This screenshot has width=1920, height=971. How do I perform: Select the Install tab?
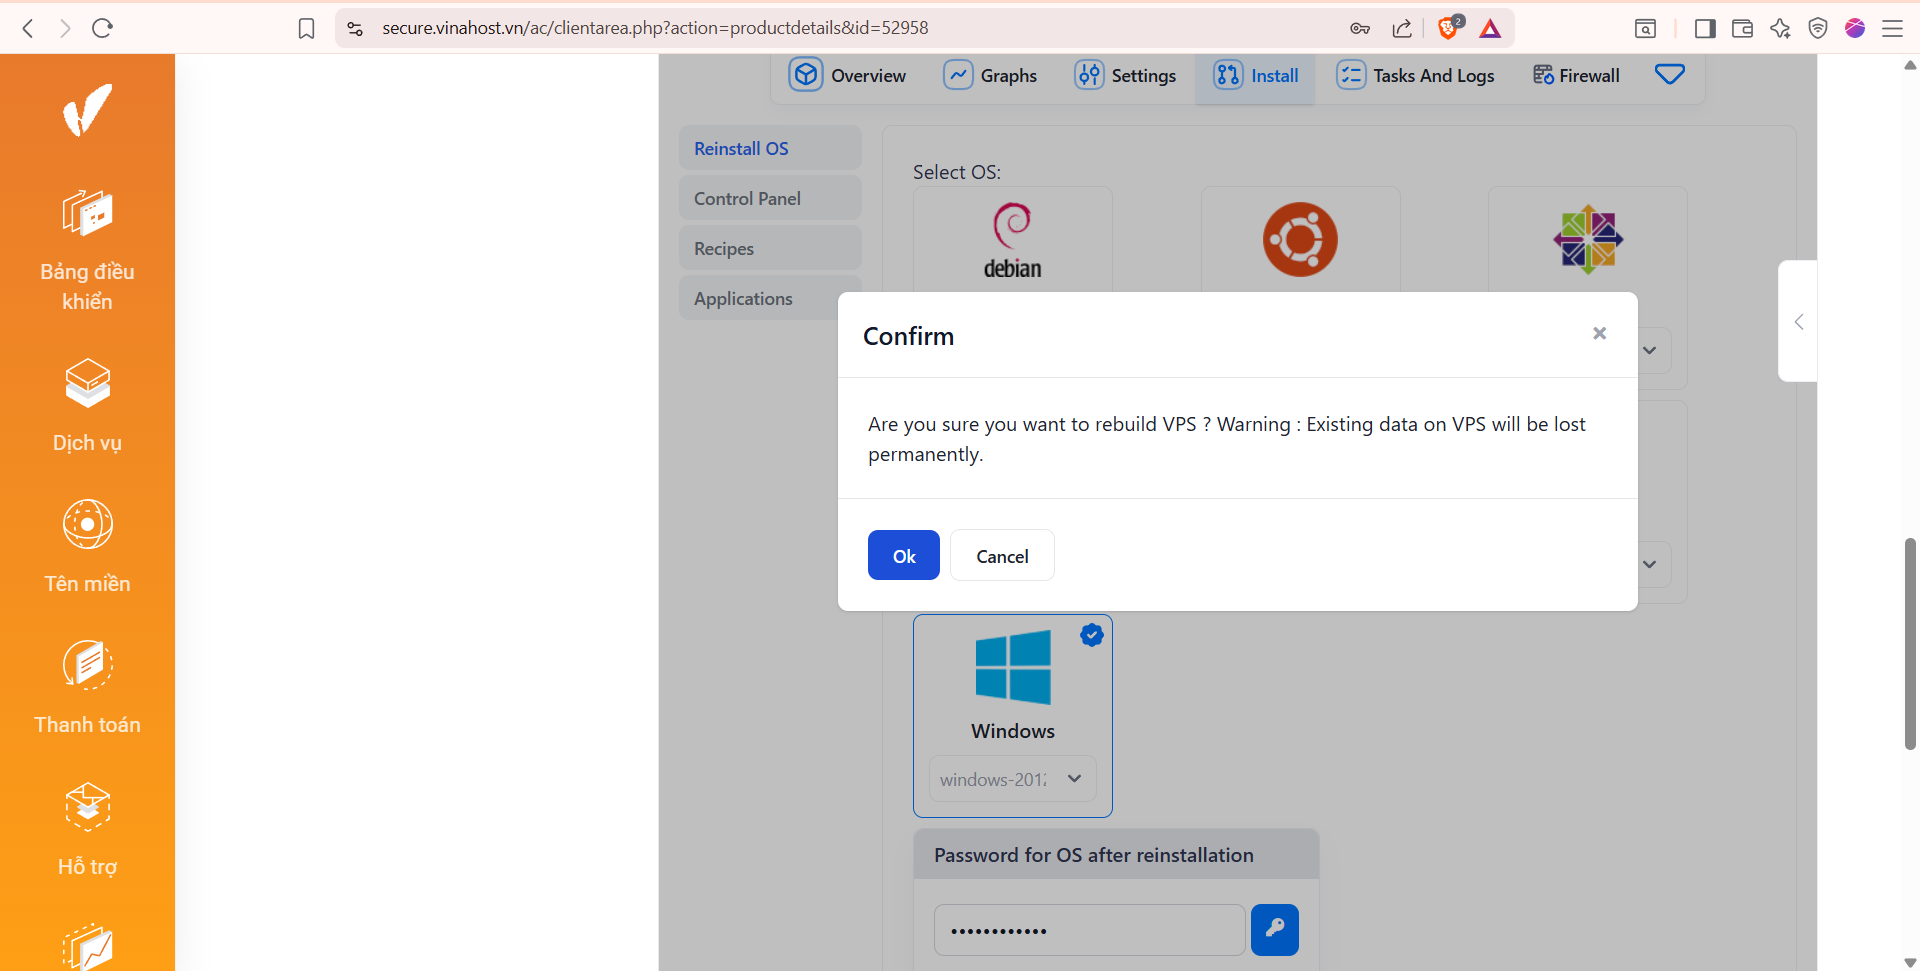coord(1256,75)
